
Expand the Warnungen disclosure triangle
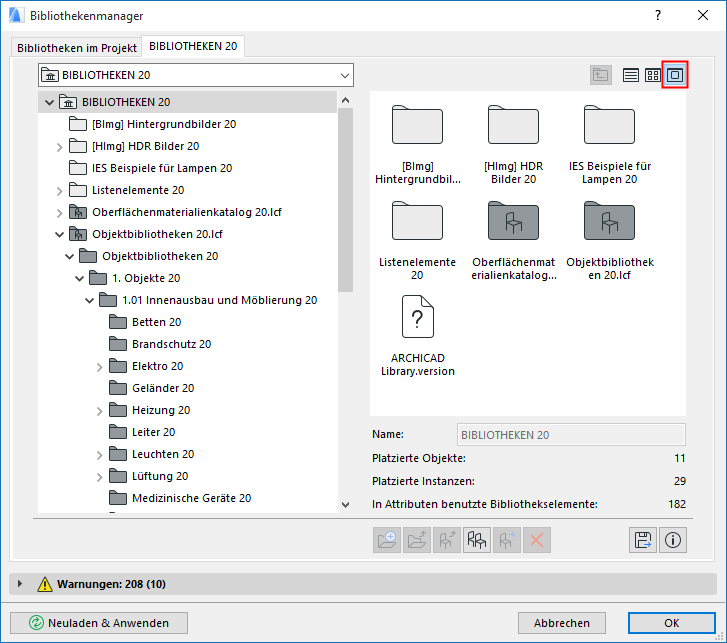tap(19, 584)
